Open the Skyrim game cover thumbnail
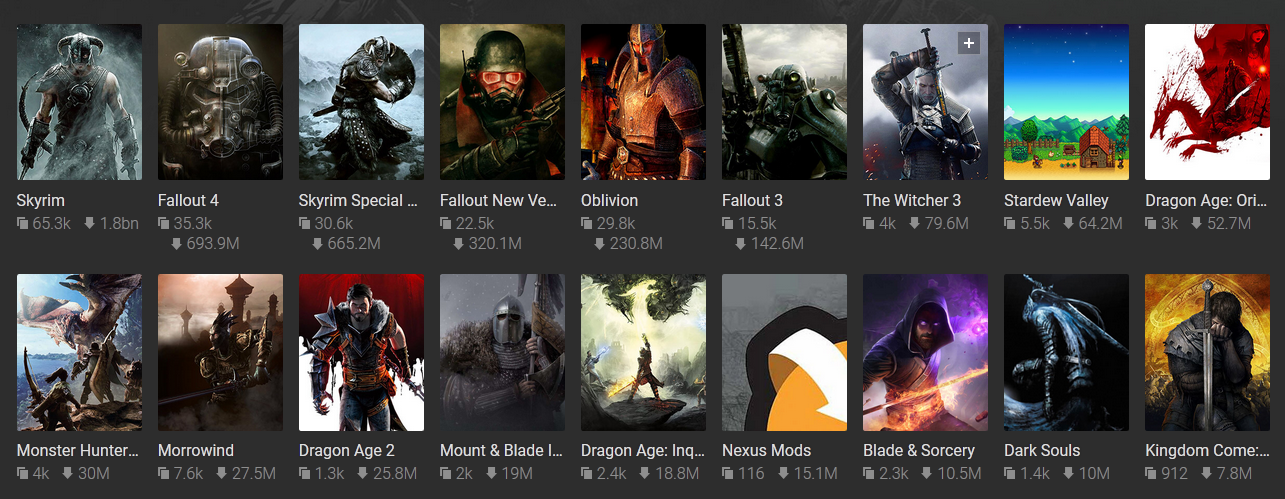 pyautogui.click(x=79, y=102)
